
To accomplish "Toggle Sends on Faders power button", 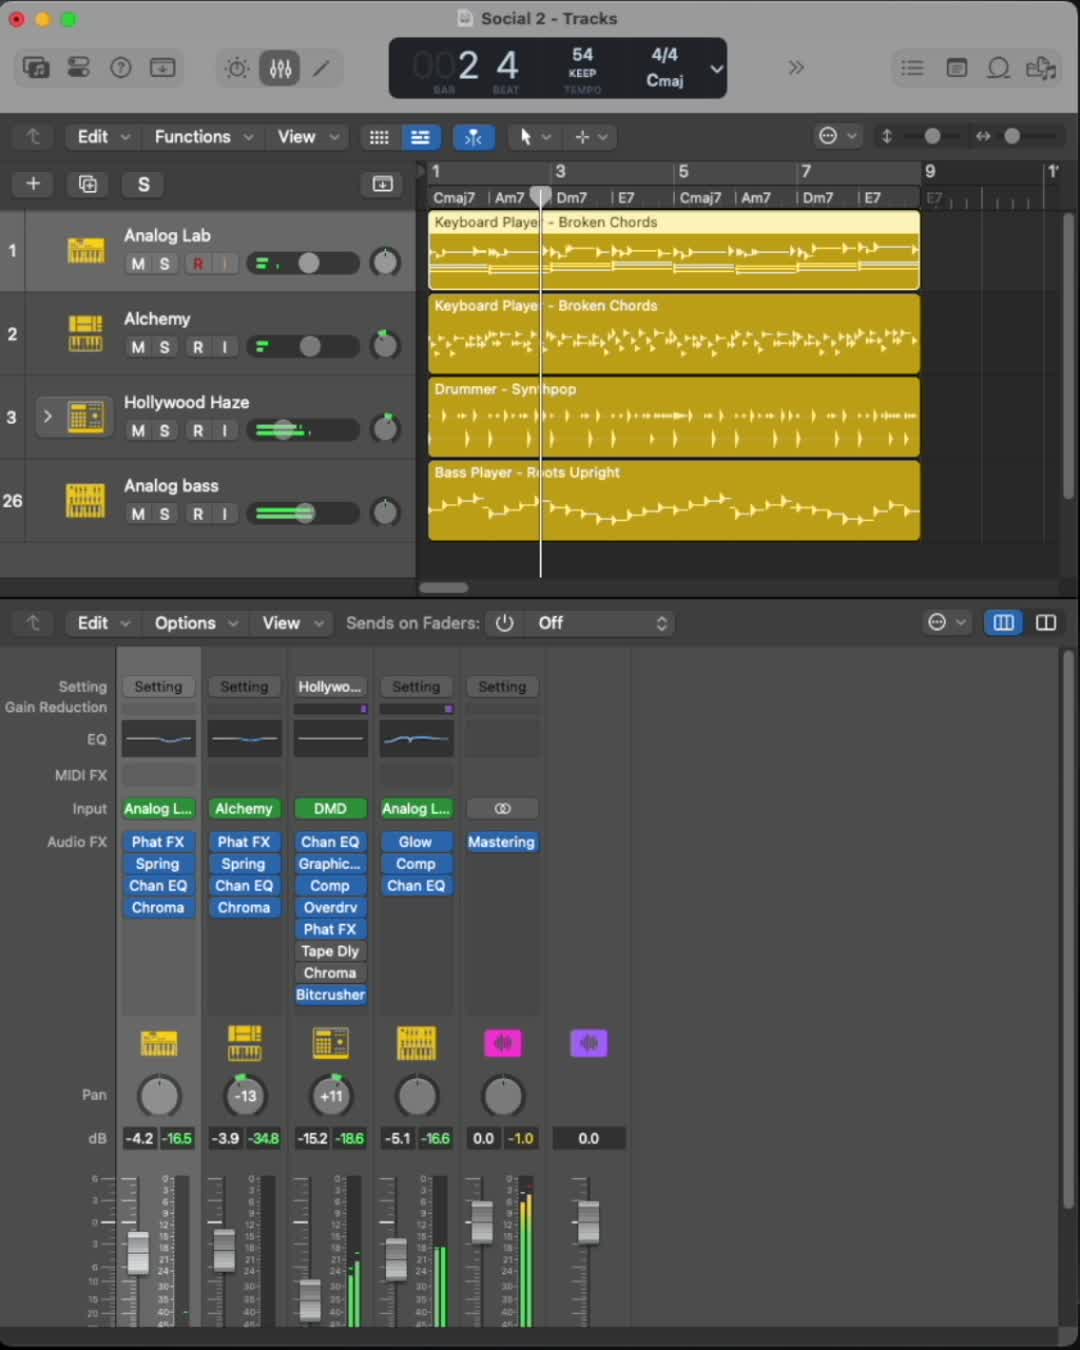I will click(x=505, y=623).
